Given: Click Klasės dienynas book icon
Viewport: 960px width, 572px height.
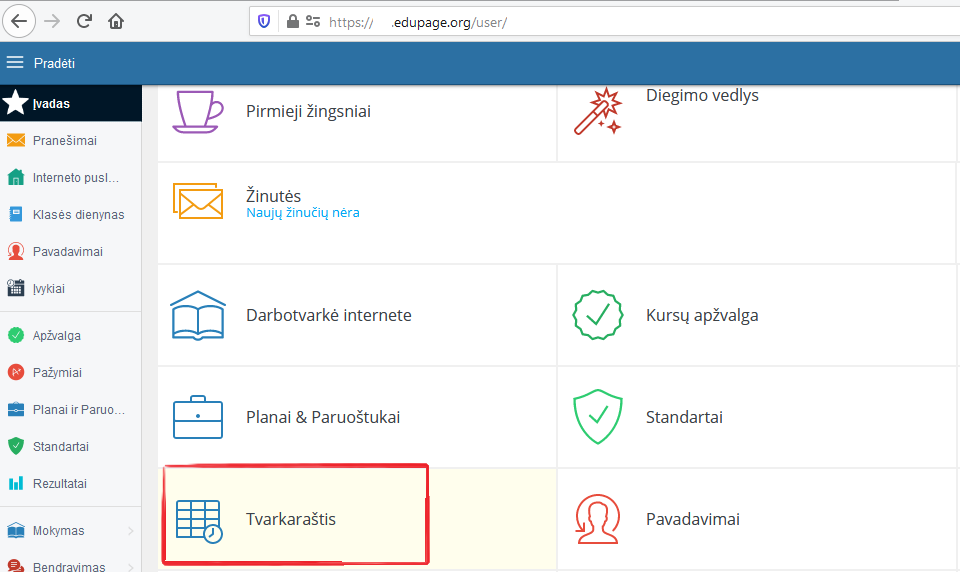Looking at the screenshot, I should [16, 214].
